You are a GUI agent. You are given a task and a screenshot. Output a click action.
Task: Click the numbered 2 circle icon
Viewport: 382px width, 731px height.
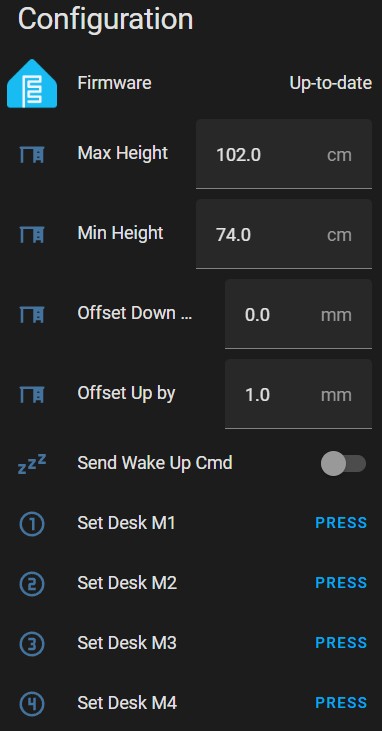click(x=32, y=583)
